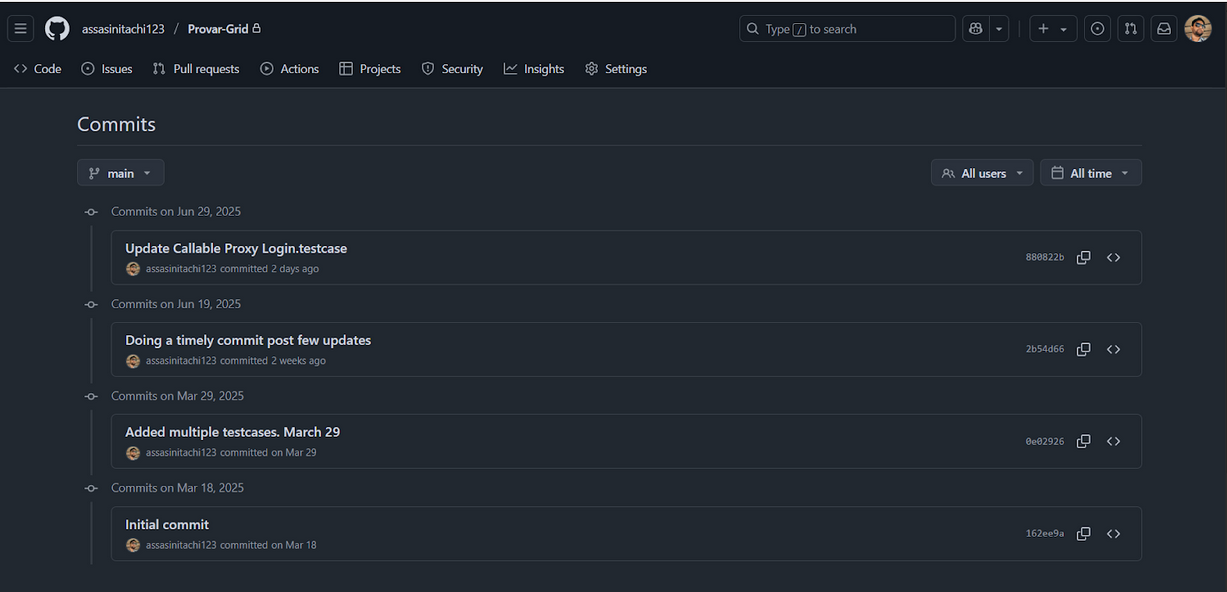Open the pull requests shortcut icon in header
1227x592 pixels.
click(x=1130, y=29)
